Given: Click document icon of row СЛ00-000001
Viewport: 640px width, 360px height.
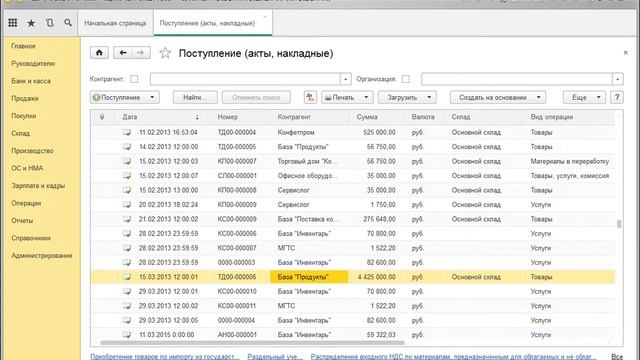Looking at the screenshot, I should (127, 176).
